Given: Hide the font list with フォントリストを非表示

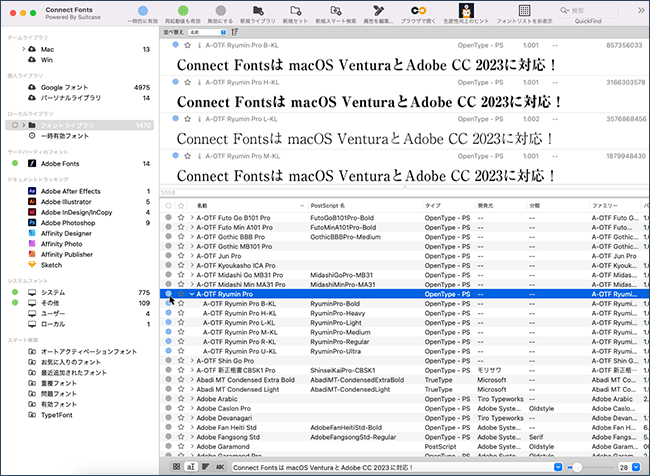Looking at the screenshot, I should (x=524, y=10).
